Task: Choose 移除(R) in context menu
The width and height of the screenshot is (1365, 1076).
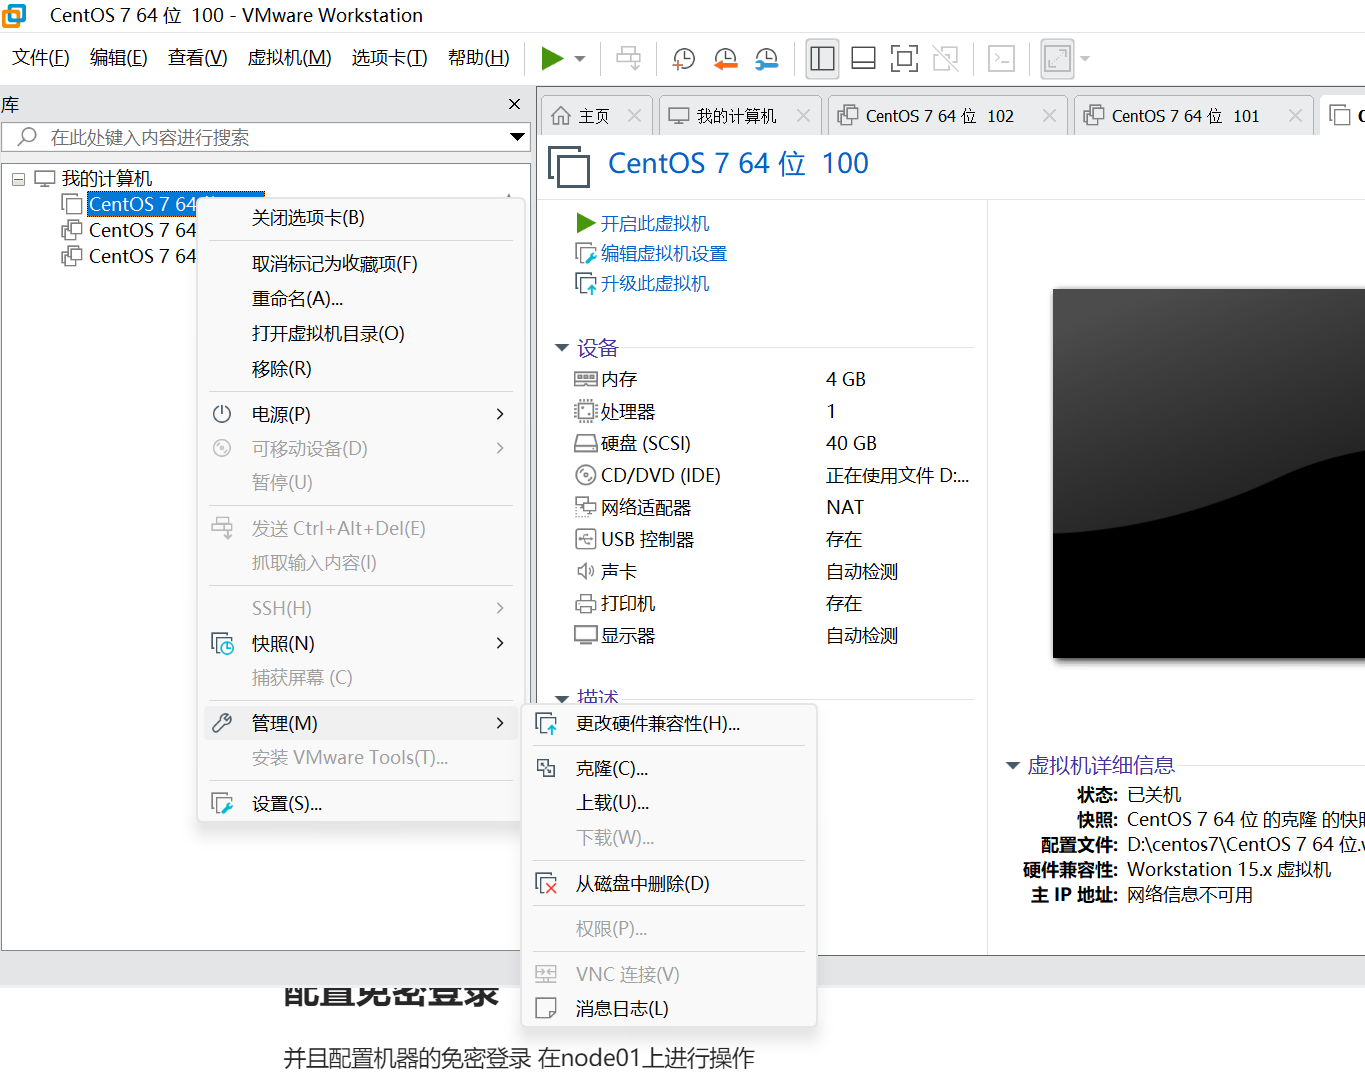Action: tap(361, 369)
